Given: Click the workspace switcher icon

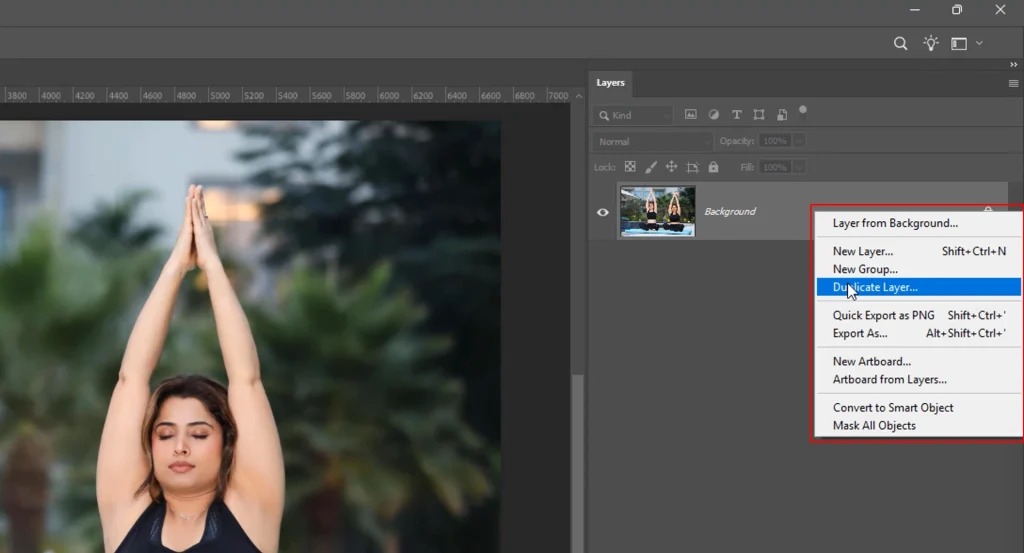Looking at the screenshot, I should pos(959,44).
